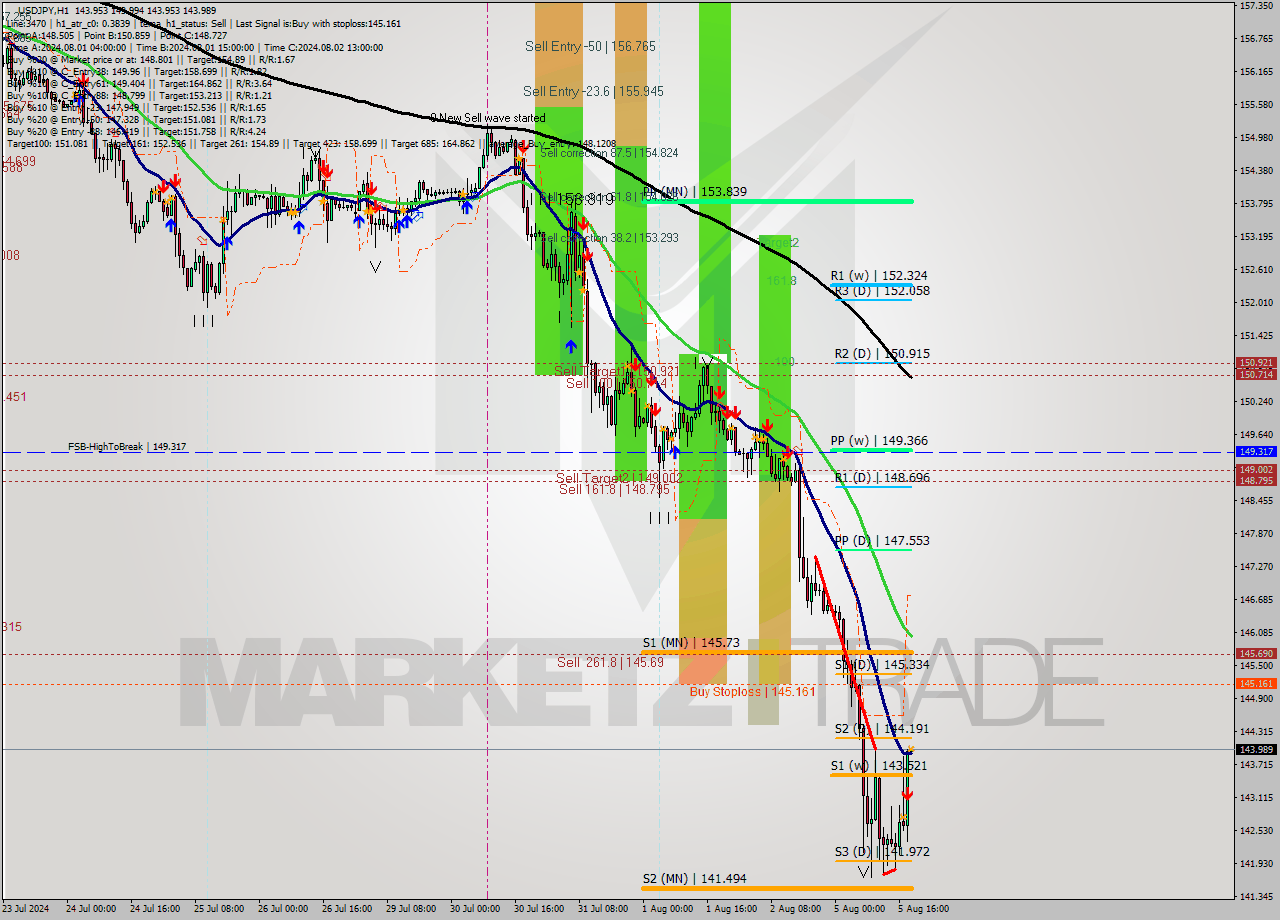Image resolution: width=1280 pixels, height=920 pixels.
Task: Click the '1 Aug 16:00' time axis label
Action: (730, 909)
